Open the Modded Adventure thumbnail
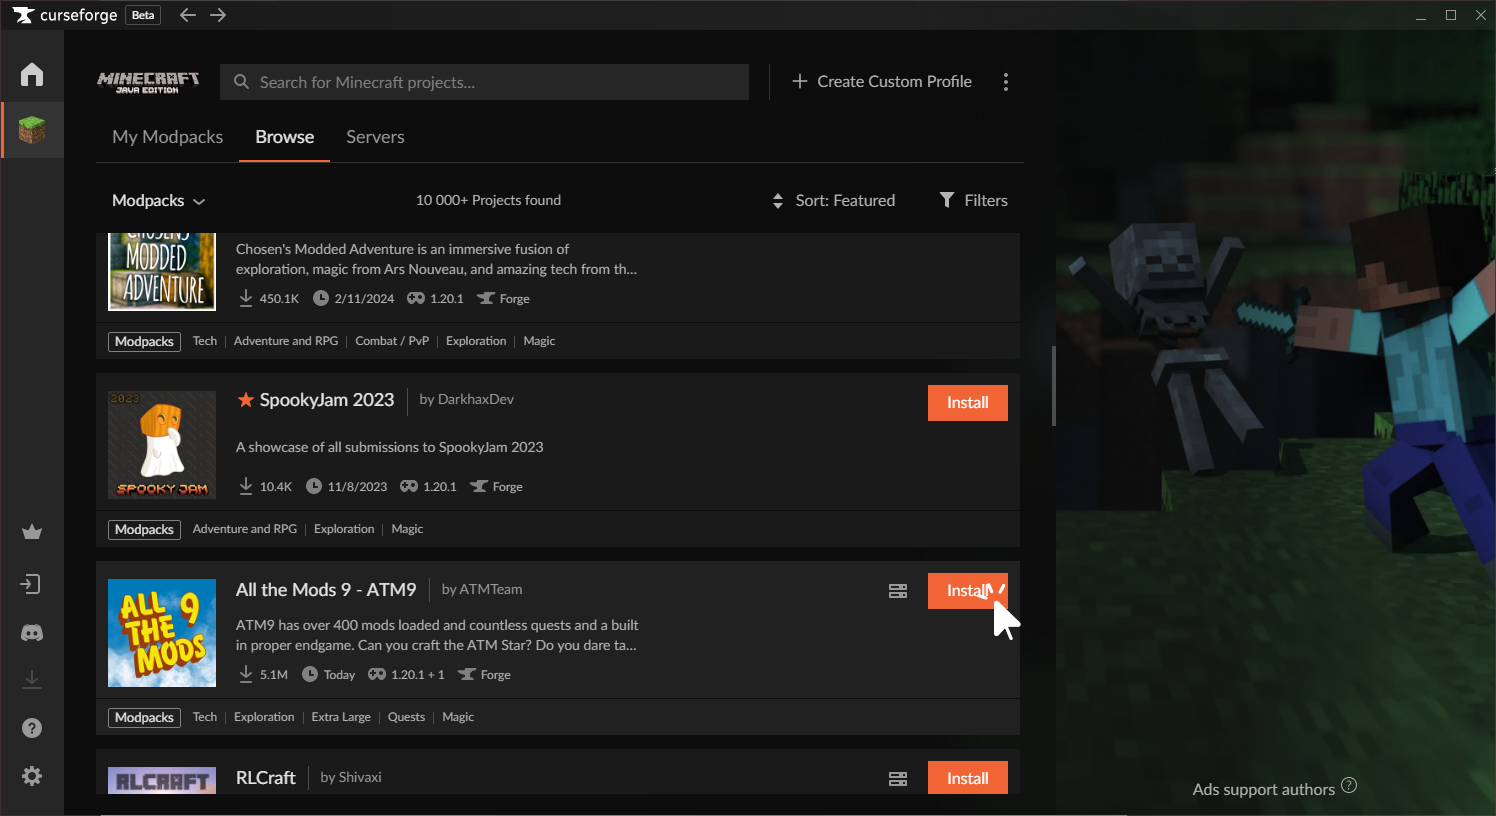Image resolution: width=1496 pixels, height=816 pixels. (162, 272)
